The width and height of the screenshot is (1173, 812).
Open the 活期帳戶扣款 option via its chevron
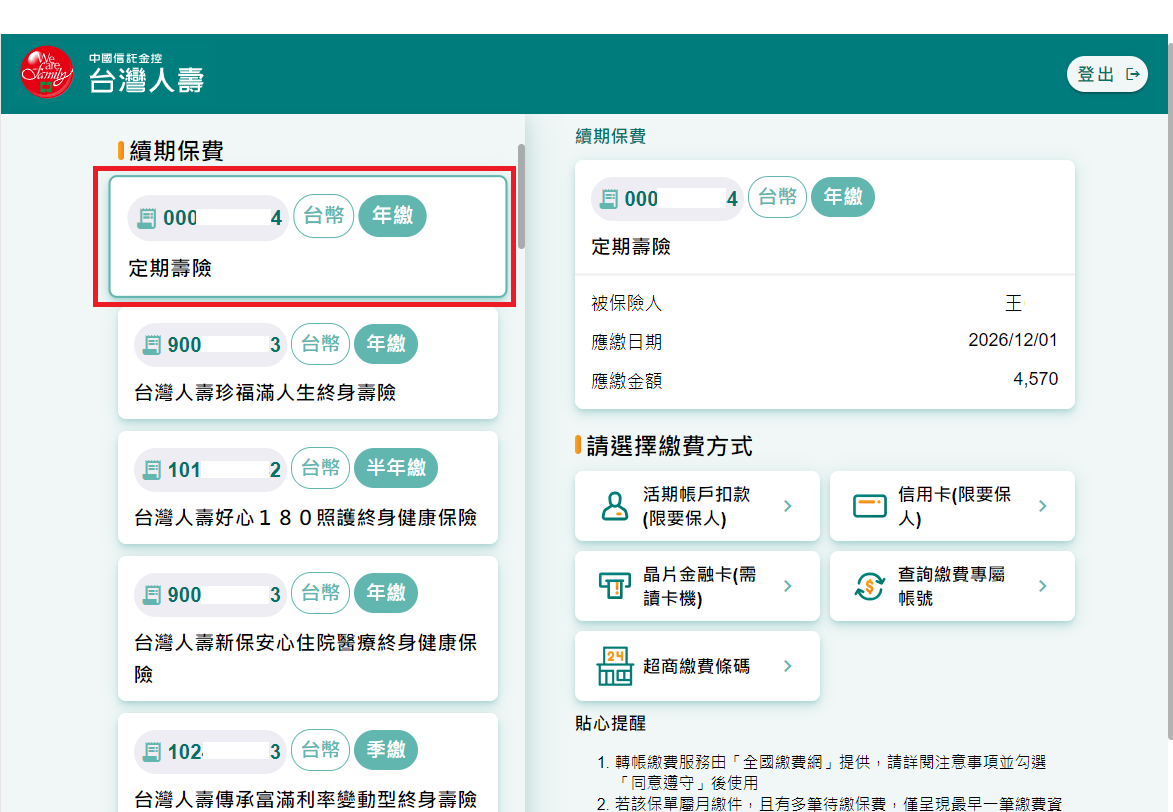pos(788,506)
